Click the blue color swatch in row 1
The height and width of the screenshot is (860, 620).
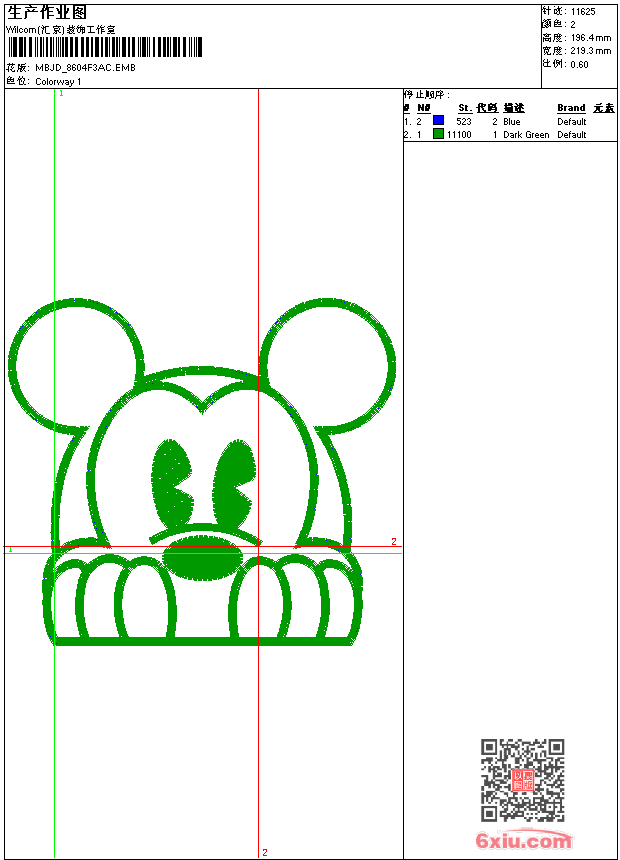tap(438, 121)
